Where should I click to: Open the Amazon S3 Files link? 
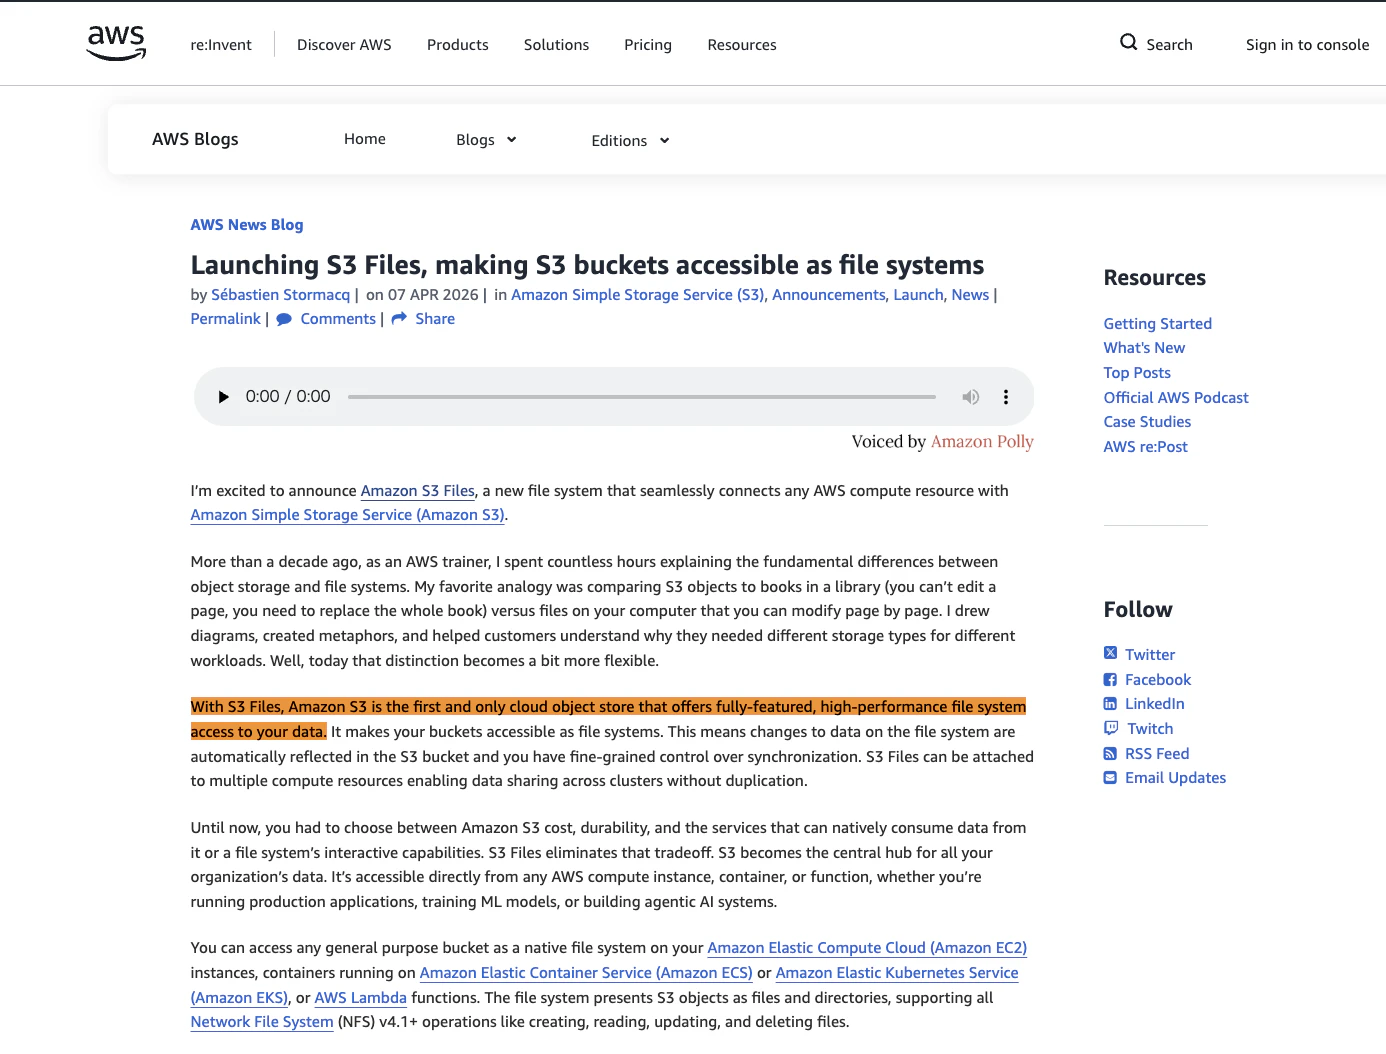click(x=418, y=491)
